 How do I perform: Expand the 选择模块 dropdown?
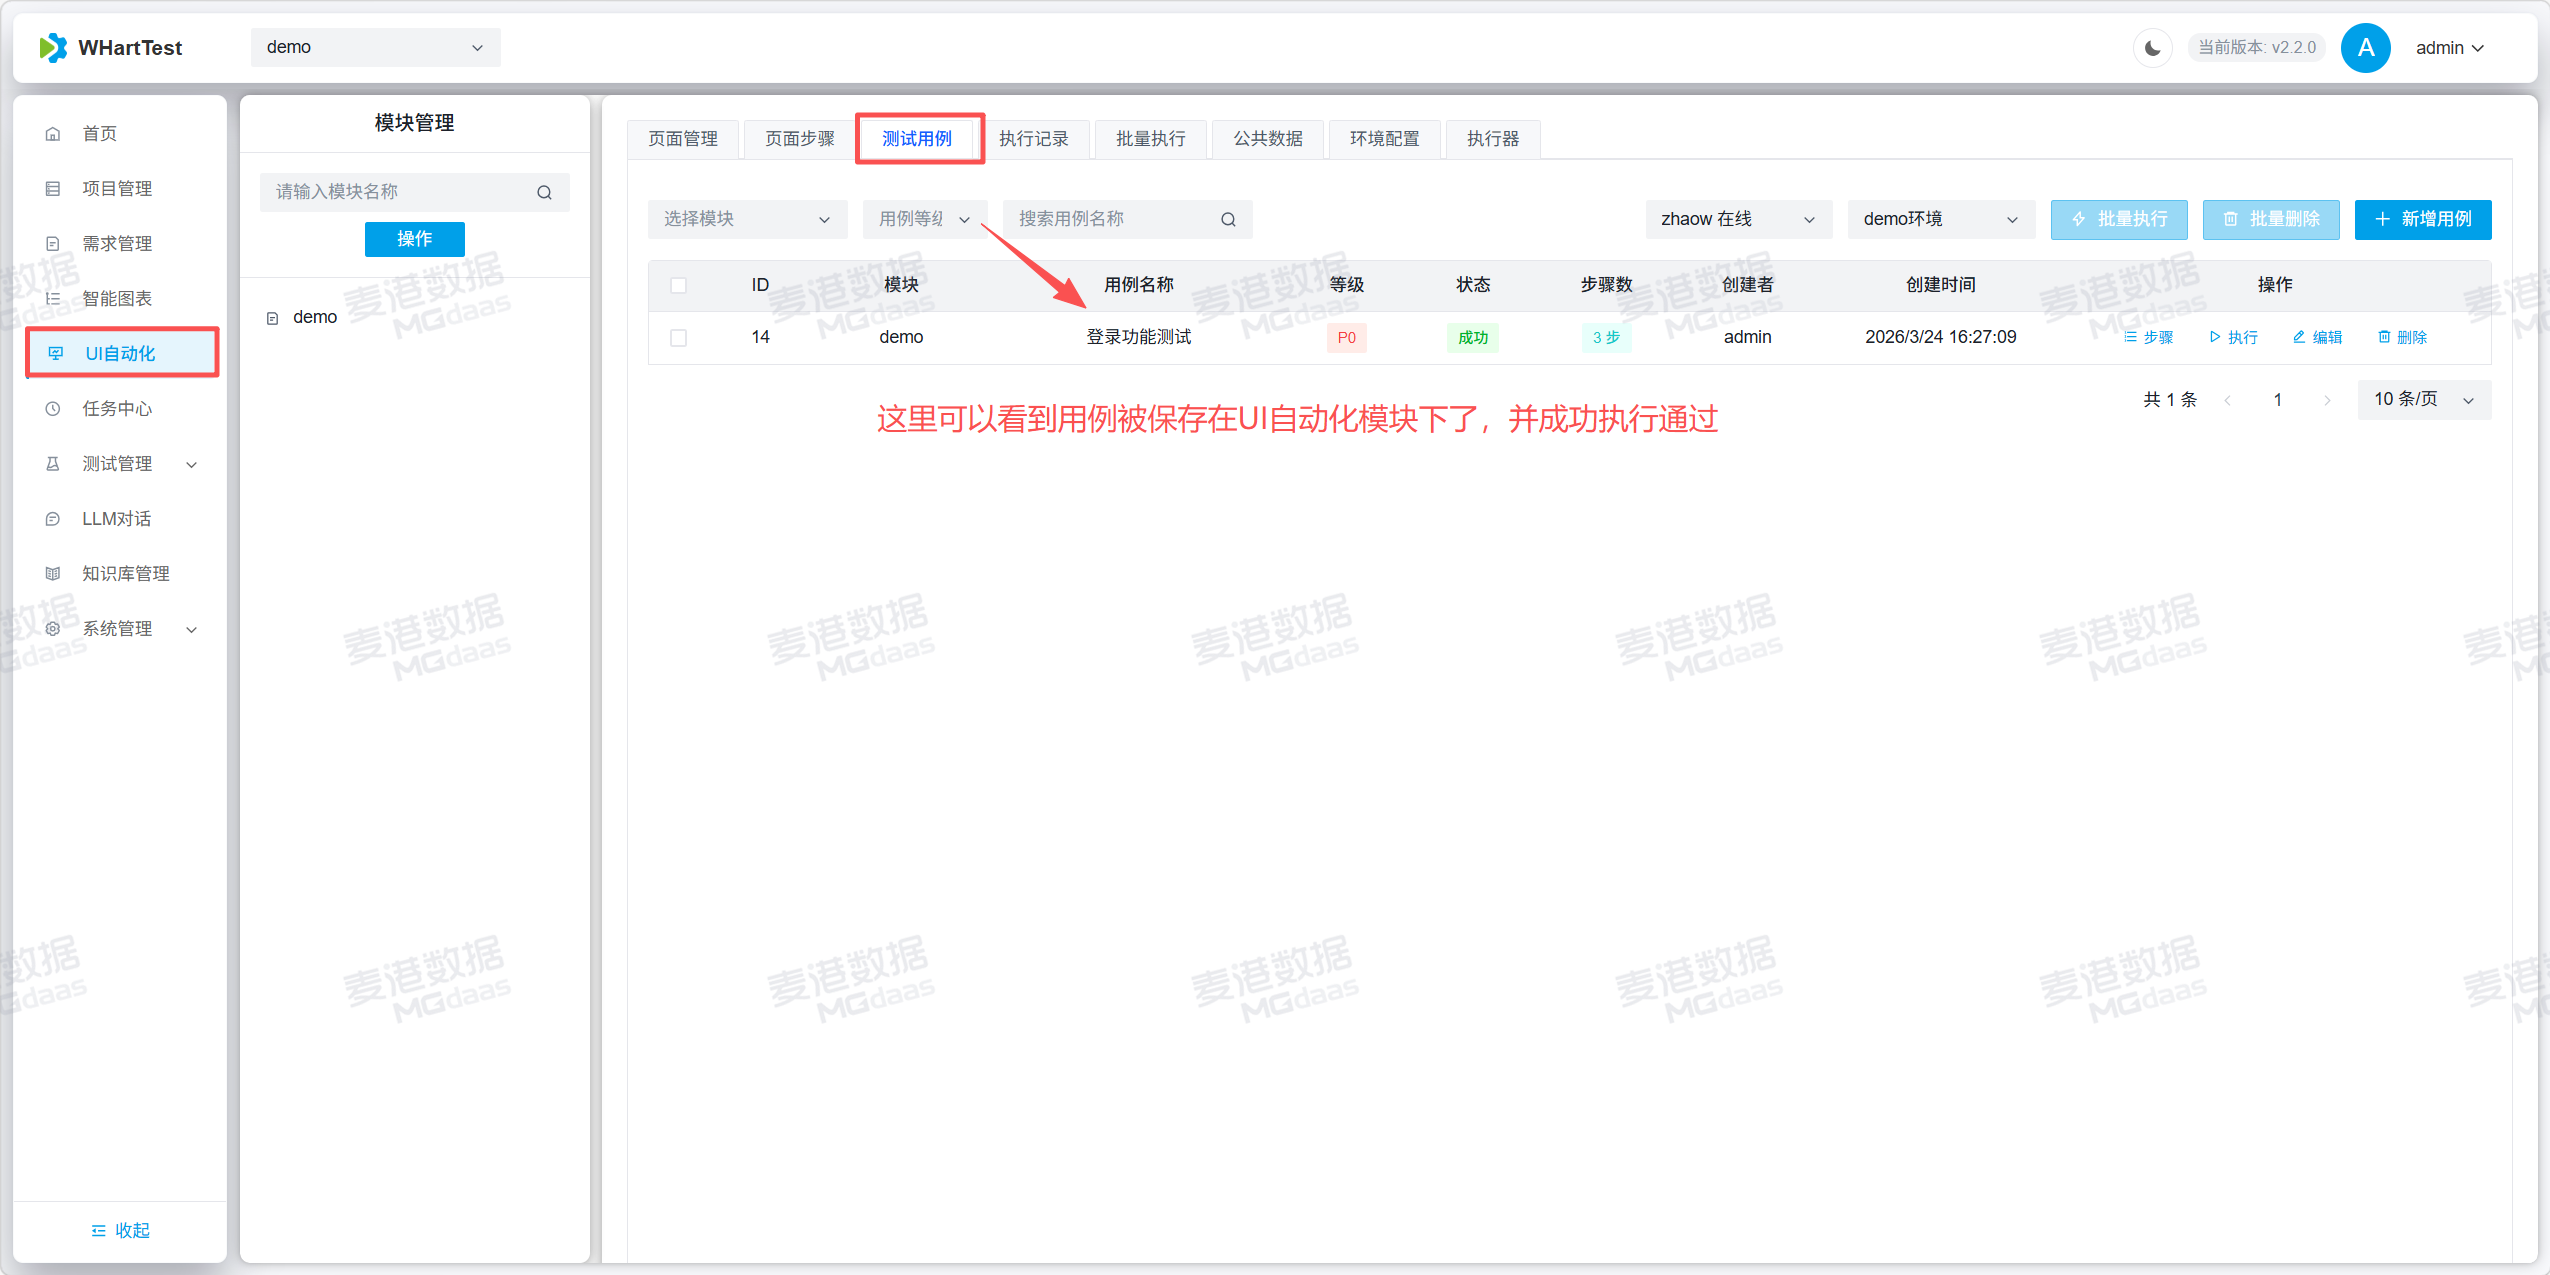tap(747, 219)
